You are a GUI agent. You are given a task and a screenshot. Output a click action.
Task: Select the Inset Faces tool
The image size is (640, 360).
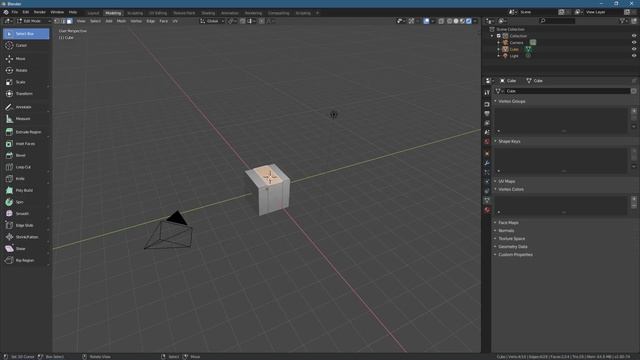coord(26,144)
